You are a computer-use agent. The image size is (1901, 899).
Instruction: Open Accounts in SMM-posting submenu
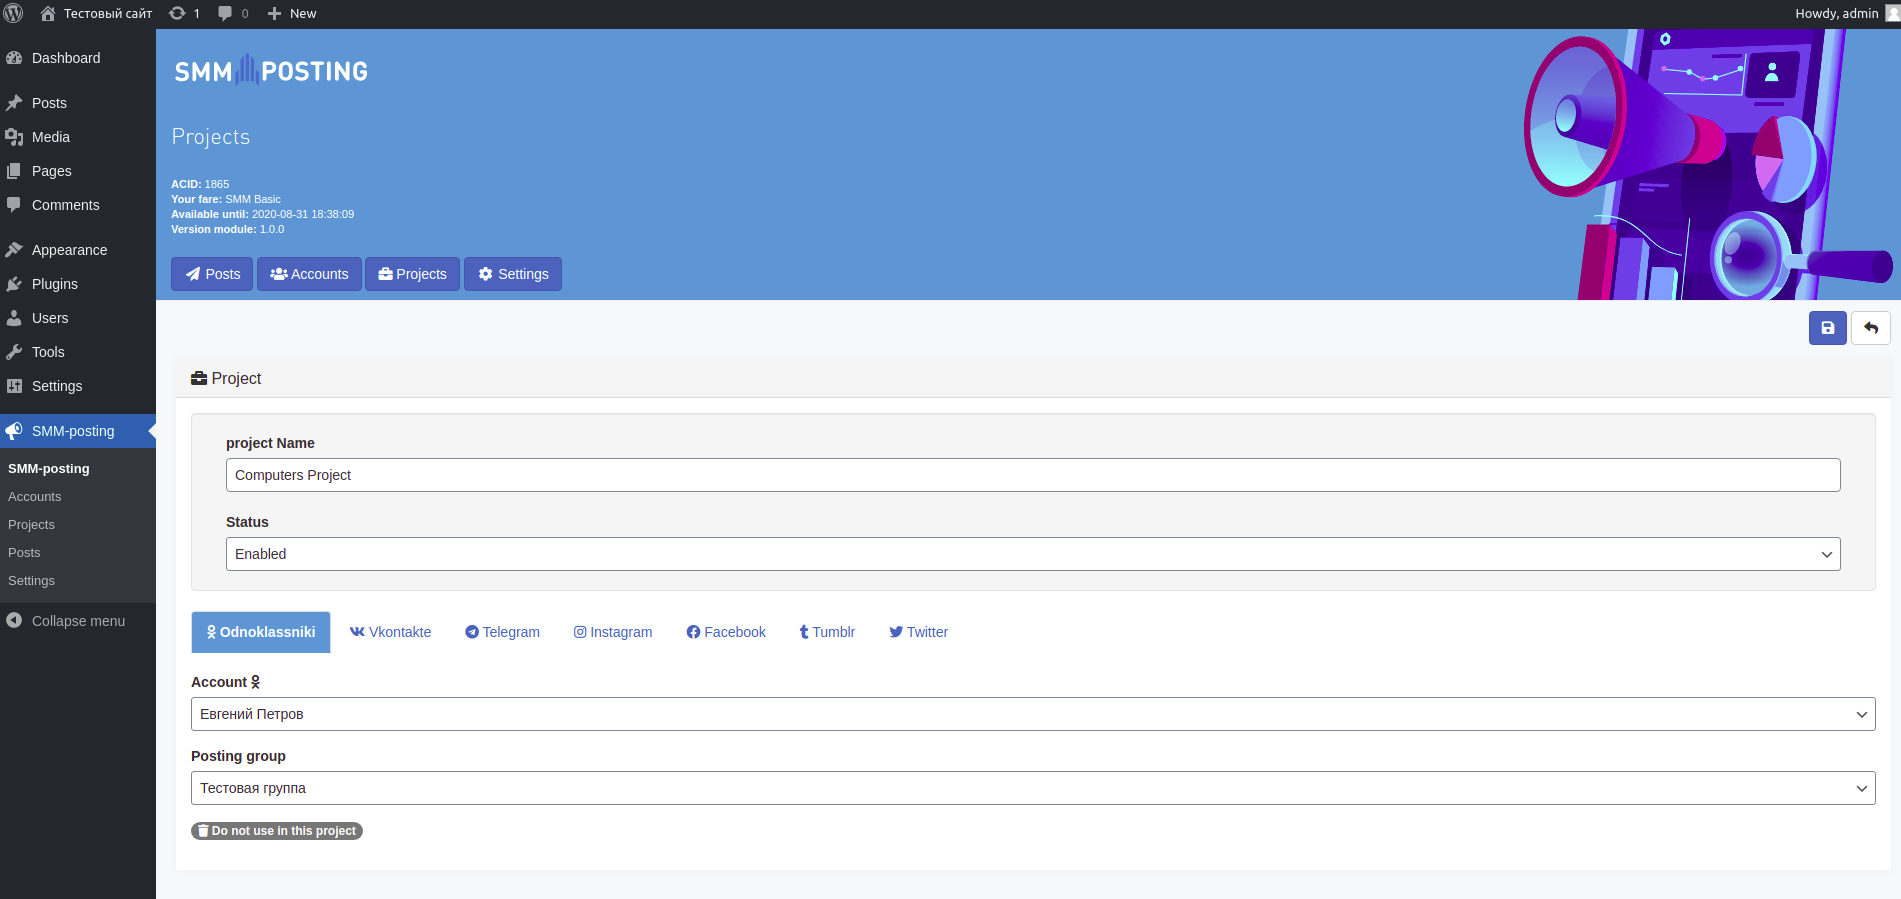[35, 497]
